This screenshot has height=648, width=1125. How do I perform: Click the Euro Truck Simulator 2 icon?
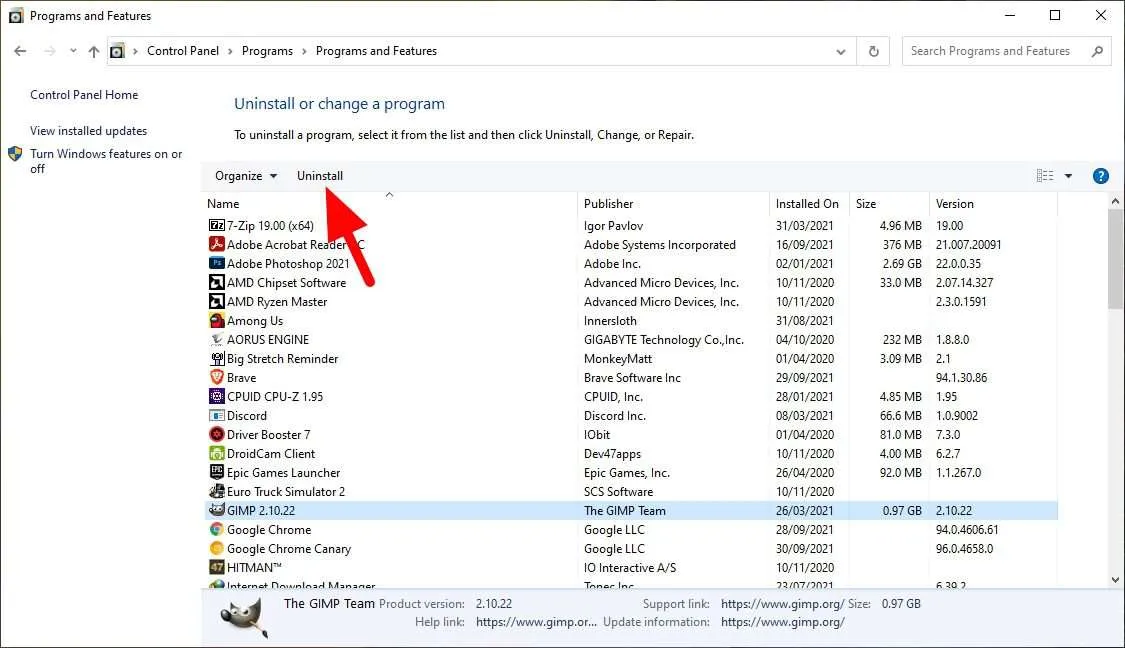tap(216, 492)
